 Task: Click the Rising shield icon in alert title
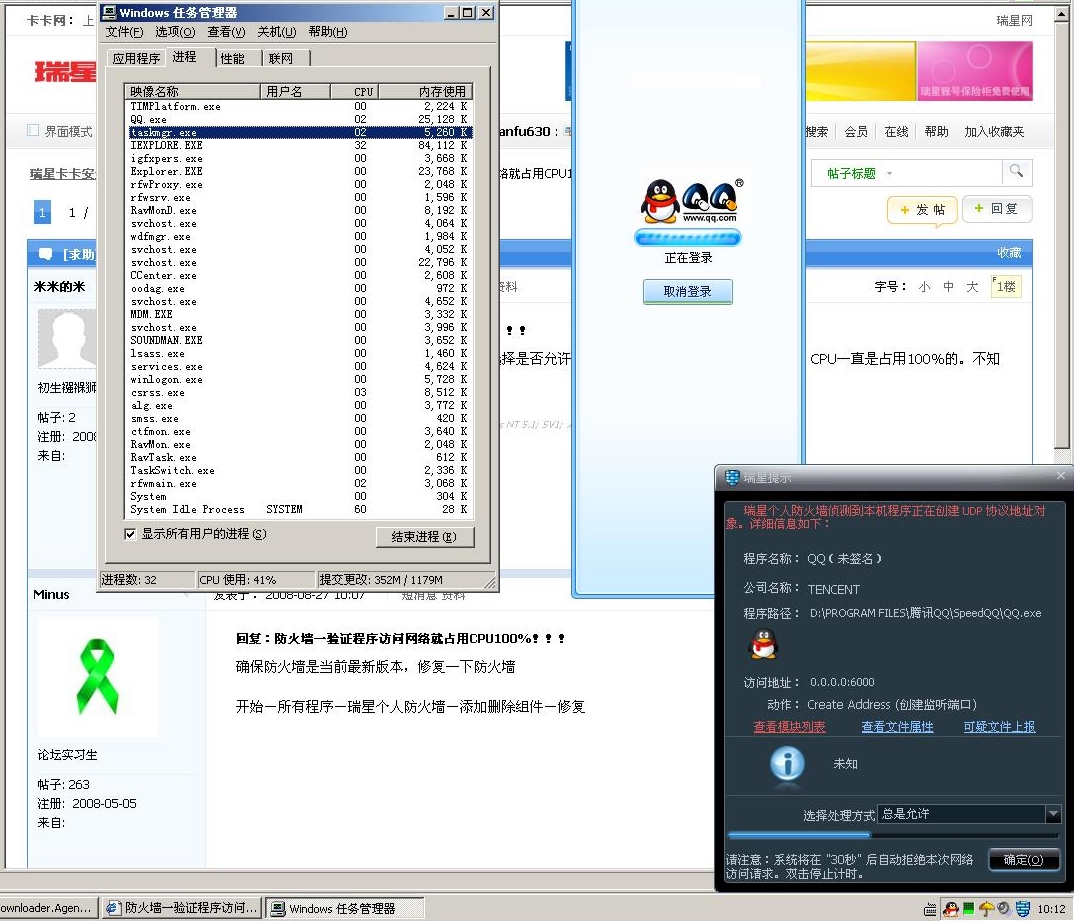coord(732,477)
